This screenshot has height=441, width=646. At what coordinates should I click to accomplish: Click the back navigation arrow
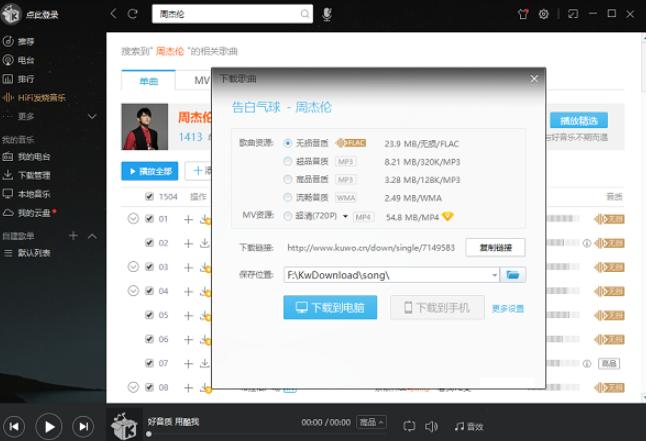pyautogui.click(x=113, y=14)
